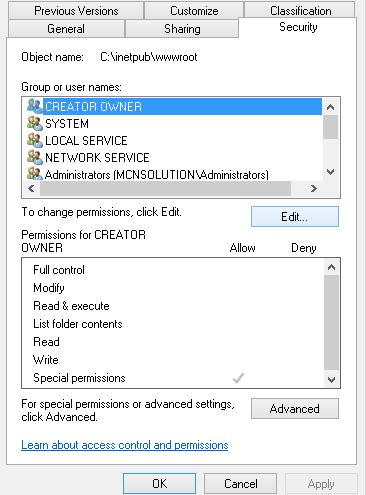
Task: Click the Read & execute permission row
Action: (173, 306)
